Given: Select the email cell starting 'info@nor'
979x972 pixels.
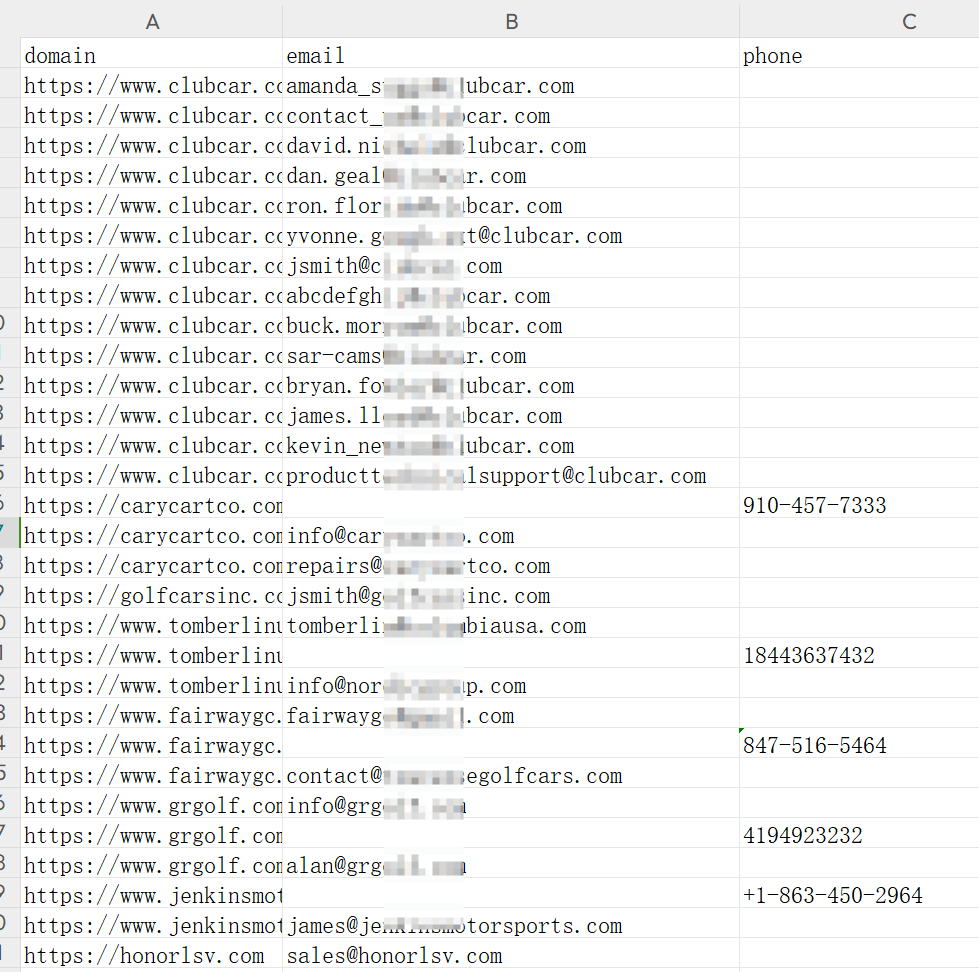Looking at the screenshot, I should coord(511,685).
